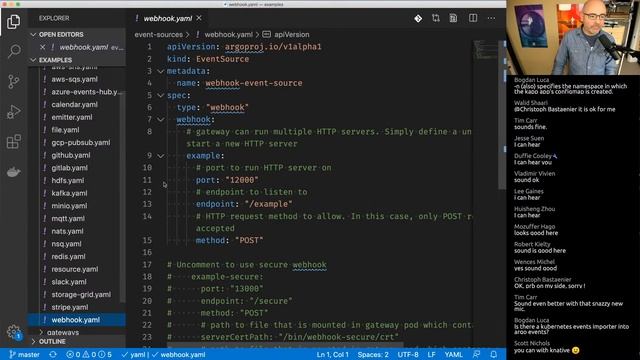Viewport: 640px width, 360px height.
Task: Click the compare changes icon in editor toolbar
Action: [x=436, y=18]
